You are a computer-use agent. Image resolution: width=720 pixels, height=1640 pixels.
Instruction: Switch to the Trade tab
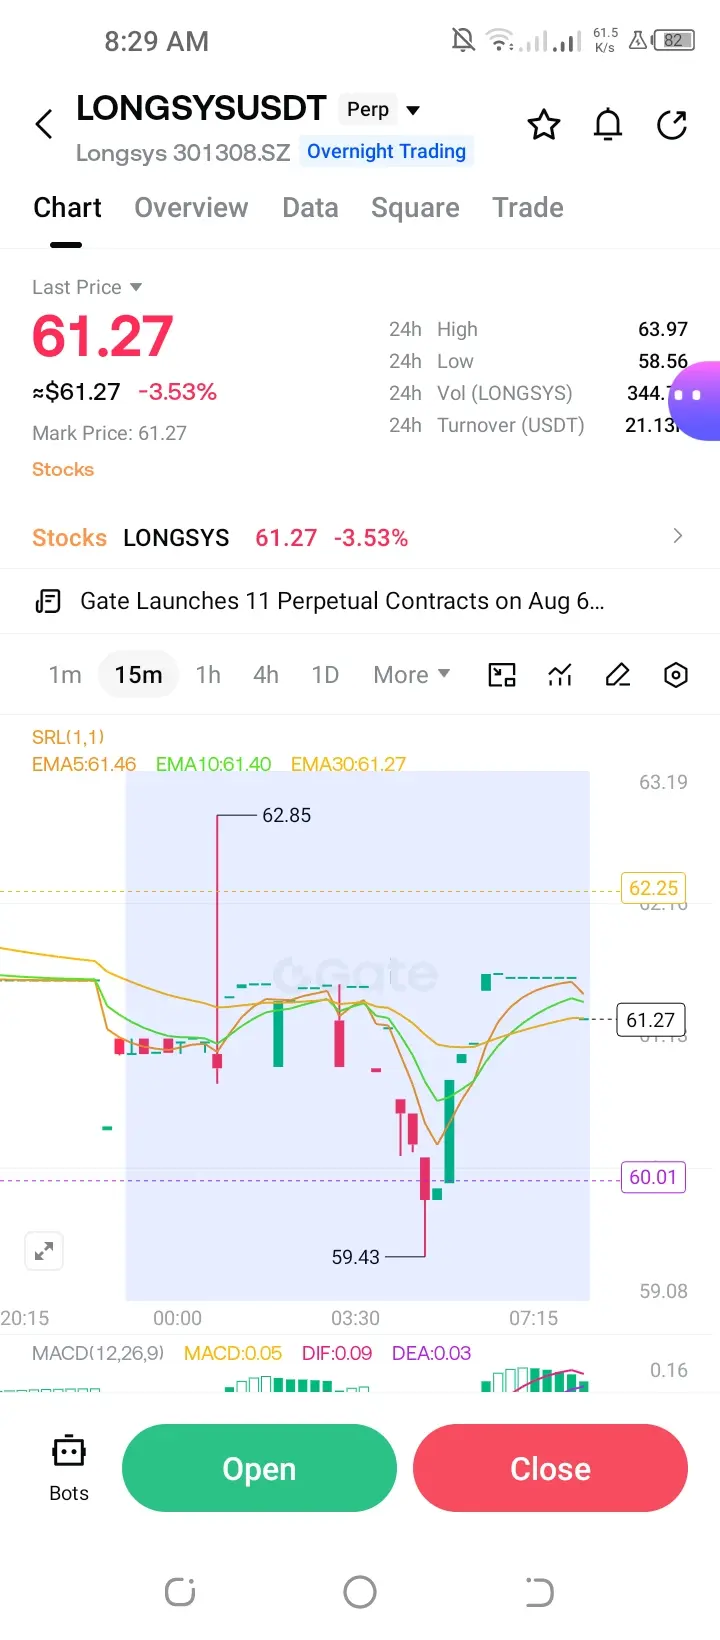pyautogui.click(x=528, y=208)
